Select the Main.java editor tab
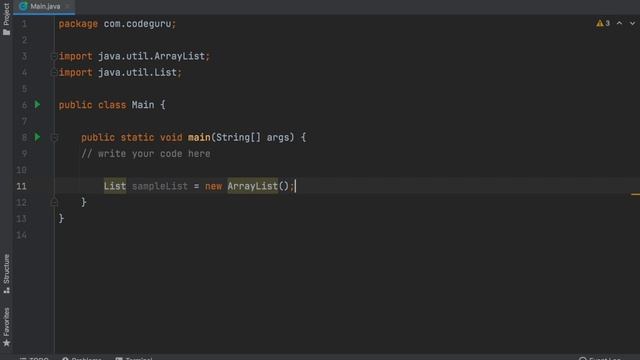 (x=44, y=7)
